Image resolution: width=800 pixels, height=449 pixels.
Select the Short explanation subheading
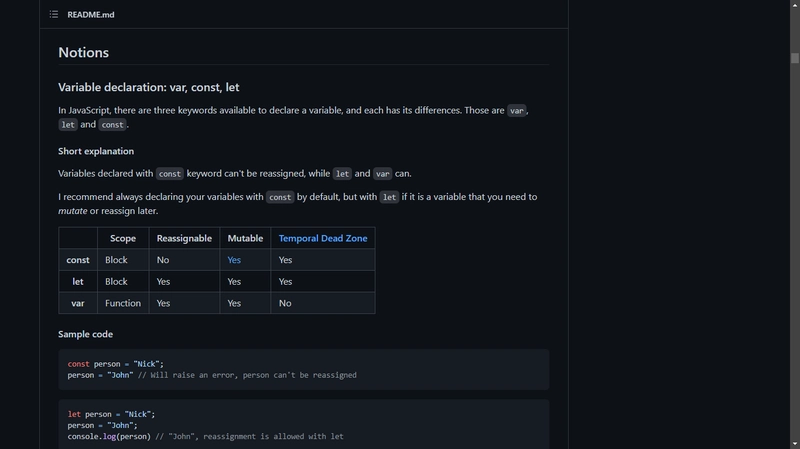pyautogui.click(x=96, y=151)
